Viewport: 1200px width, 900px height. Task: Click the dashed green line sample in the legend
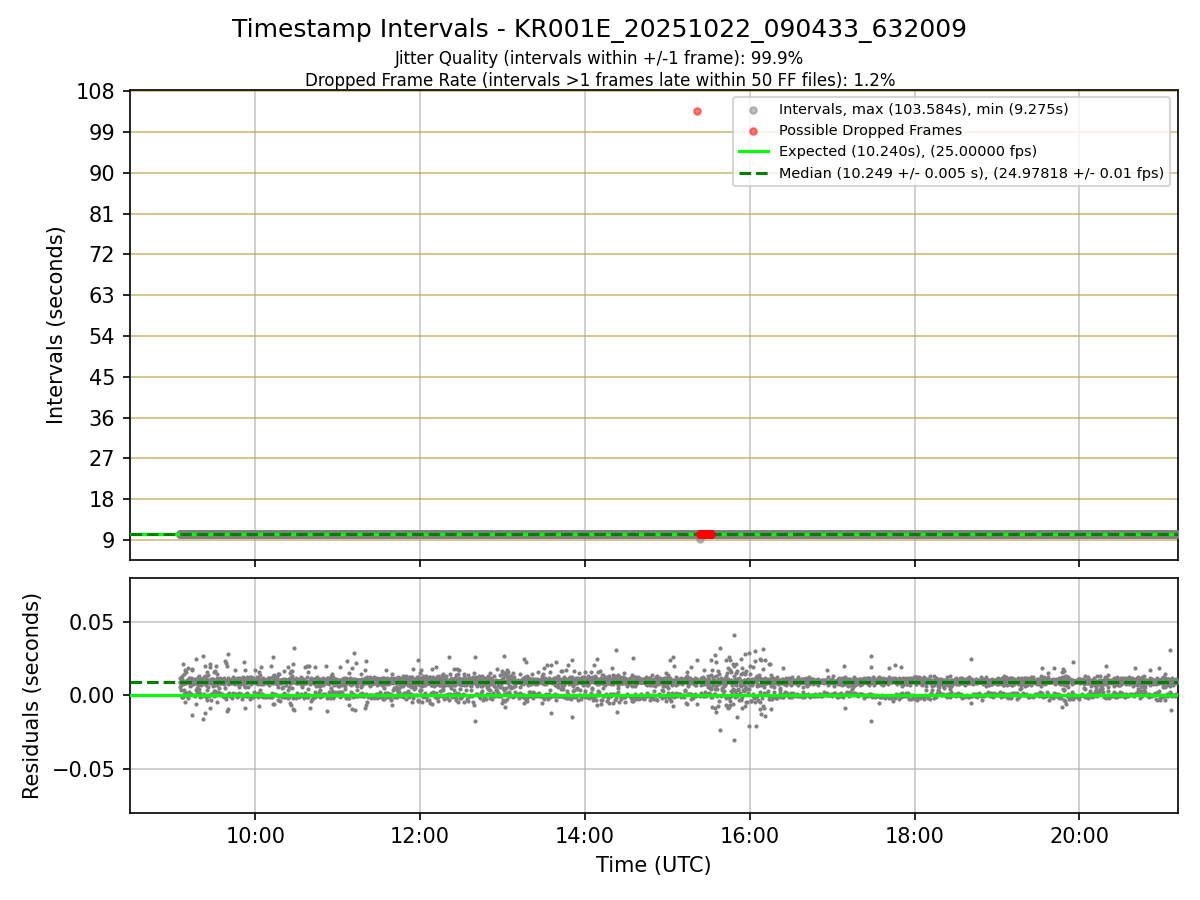point(754,173)
